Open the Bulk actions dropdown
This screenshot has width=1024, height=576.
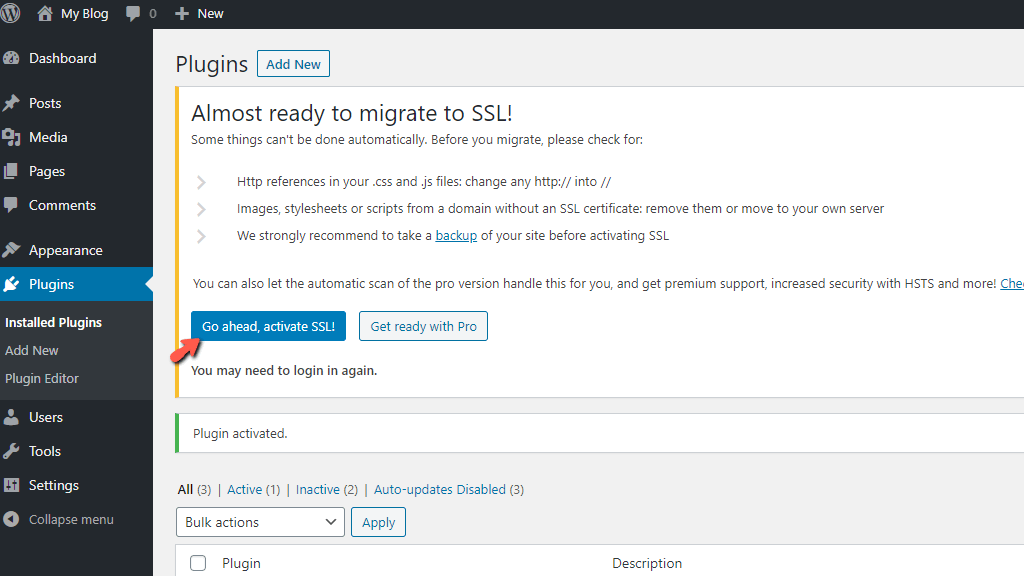coord(260,521)
